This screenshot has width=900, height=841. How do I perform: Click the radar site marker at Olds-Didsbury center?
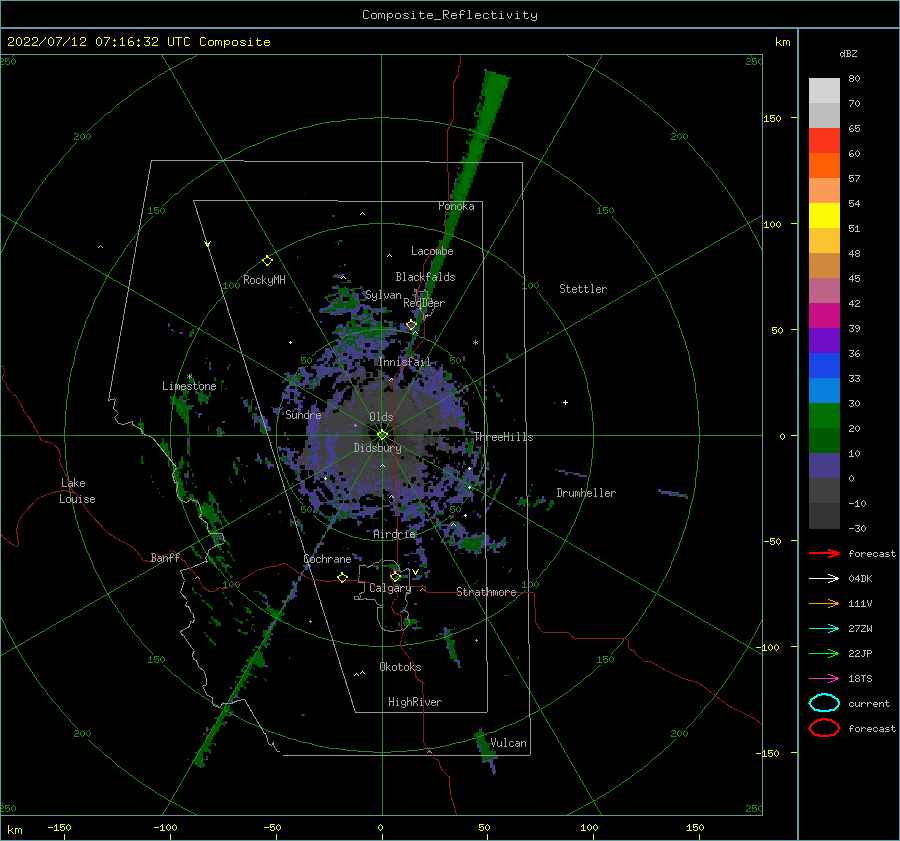(x=382, y=435)
